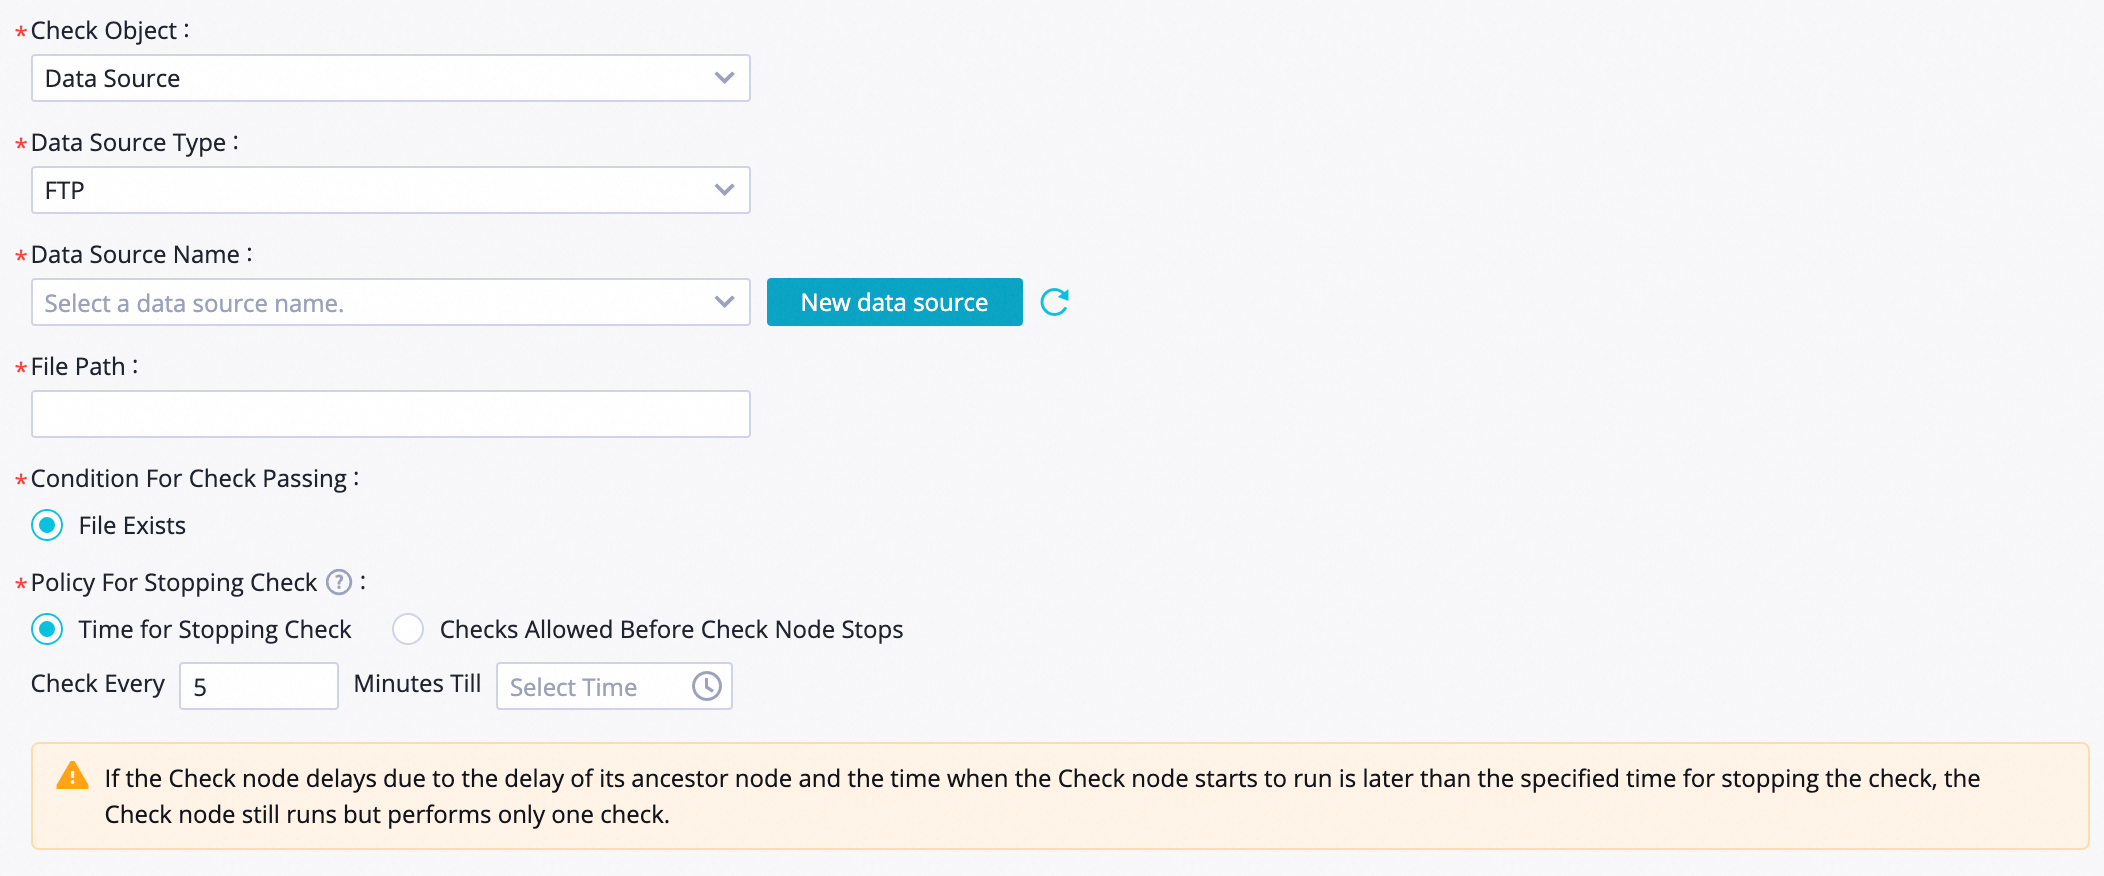Click the 'FTP' selected value text
Screen dimensions: 2104x876
65,190
